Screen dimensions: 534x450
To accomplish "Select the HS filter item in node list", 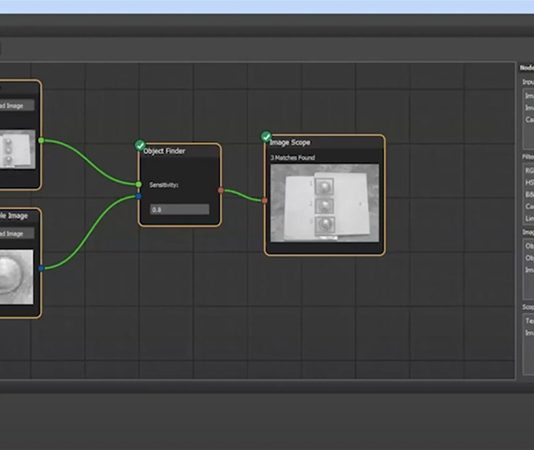I will [529, 183].
